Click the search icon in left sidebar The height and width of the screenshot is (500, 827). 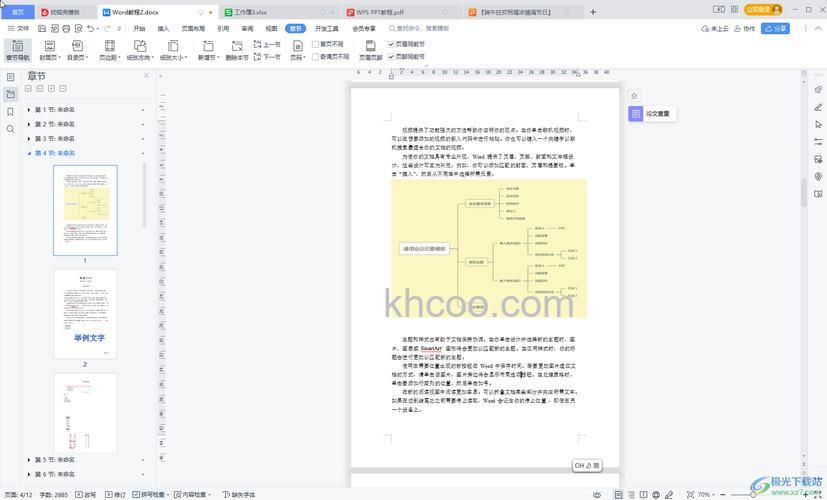click(11, 129)
